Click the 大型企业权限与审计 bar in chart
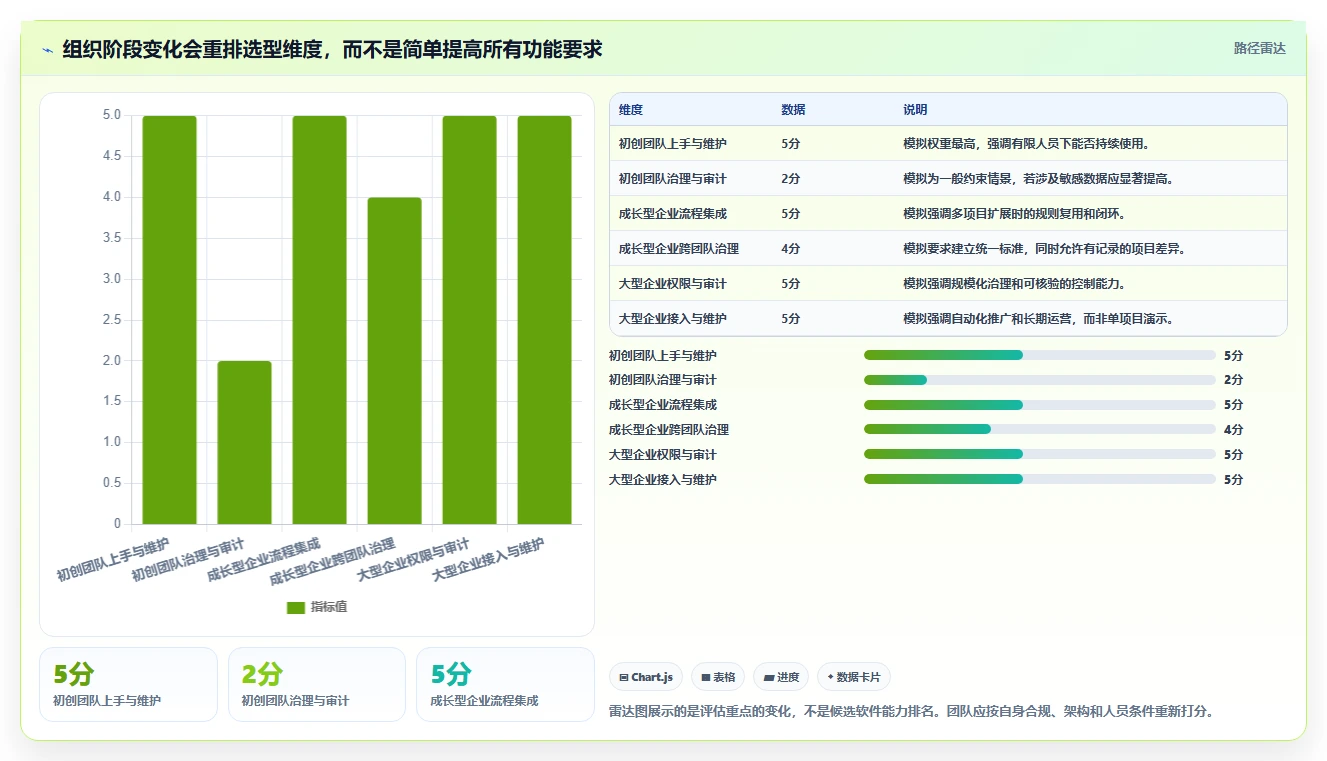This screenshot has width=1327, height=761. click(x=469, y=319)
